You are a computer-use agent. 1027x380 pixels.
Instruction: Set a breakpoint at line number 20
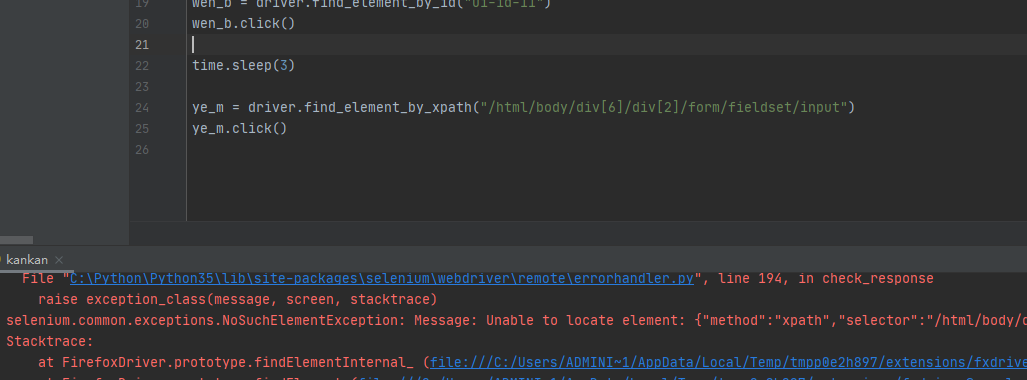click(142, 24)
